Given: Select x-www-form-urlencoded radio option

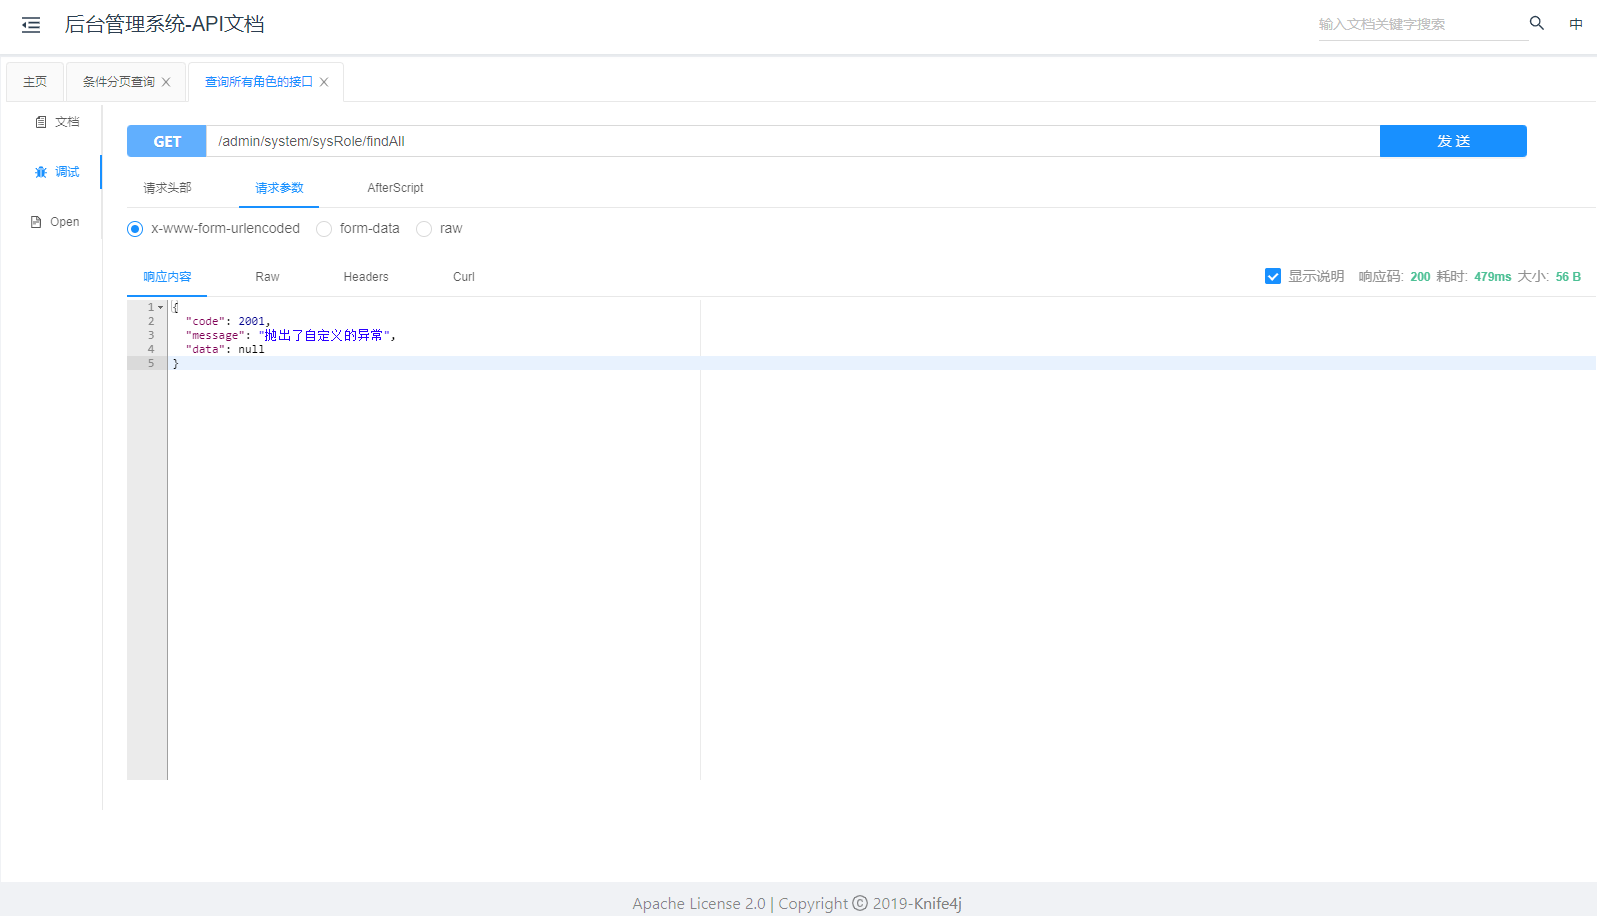Looking at the screenshot, I should pos(135,229).
